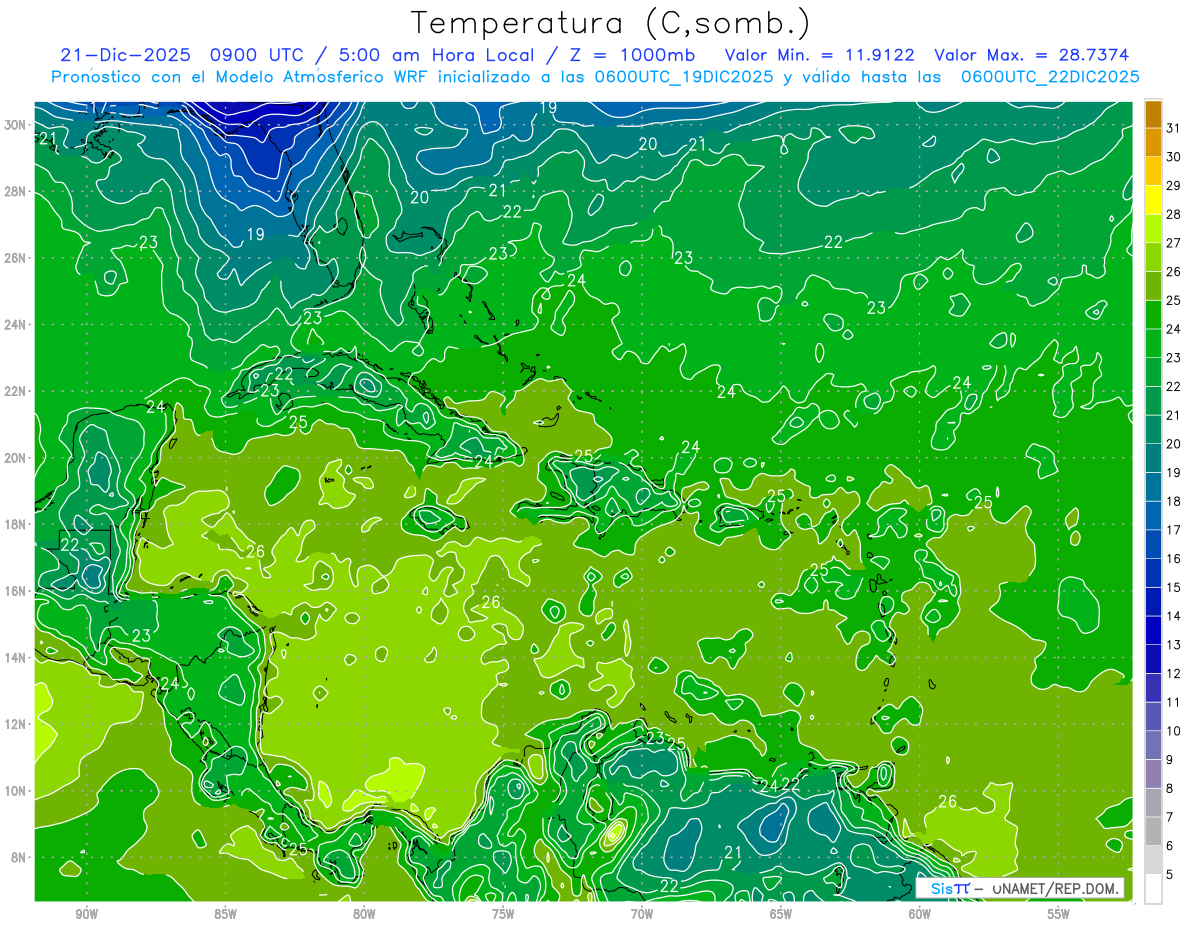Click the "65W" longitude axis label
This screenshot has height=927, width=1200.
pos(781,915)
